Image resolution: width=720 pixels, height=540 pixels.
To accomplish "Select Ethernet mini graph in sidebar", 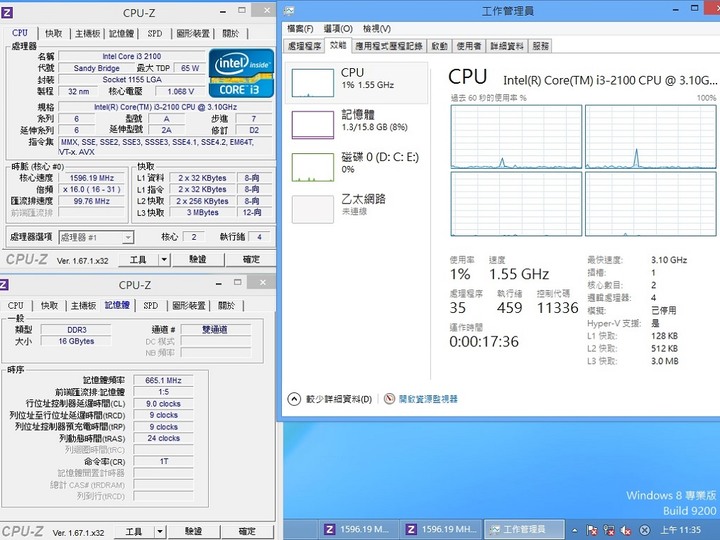I will tap(313, 209).
